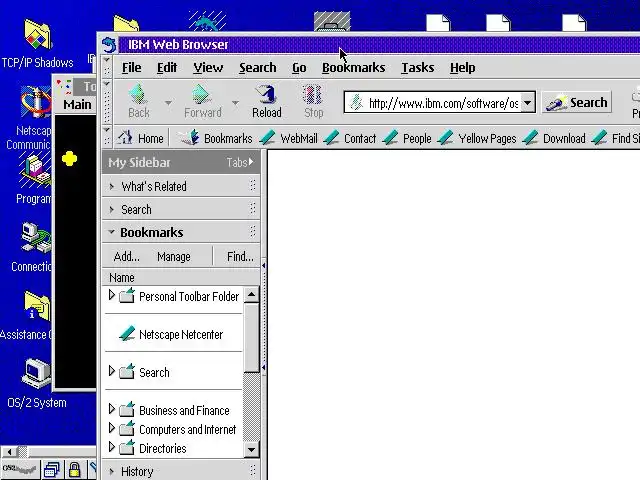Expand the Directories bookmark folder
This screenshot has width=640, height=480.
pyautogui.click(x=111, y=447)
